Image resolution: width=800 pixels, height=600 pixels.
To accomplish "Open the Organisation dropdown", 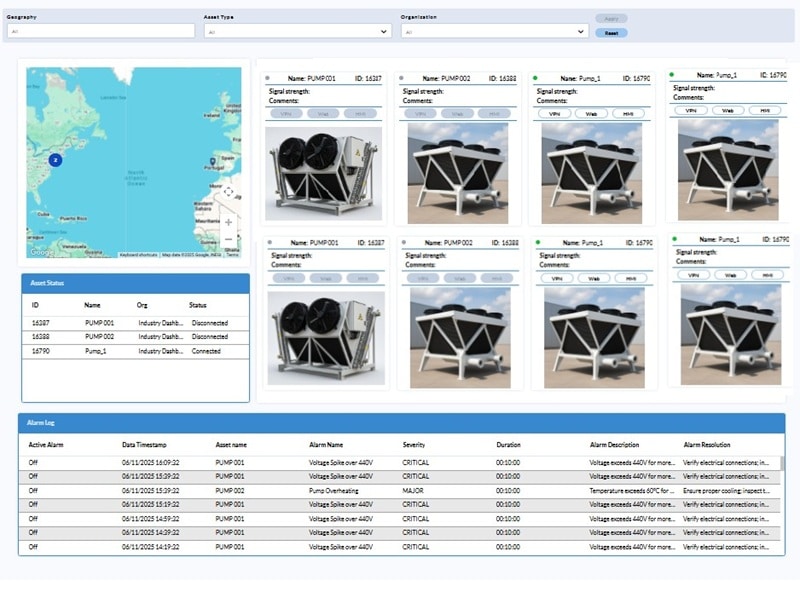I will click(x=495, y=29).
